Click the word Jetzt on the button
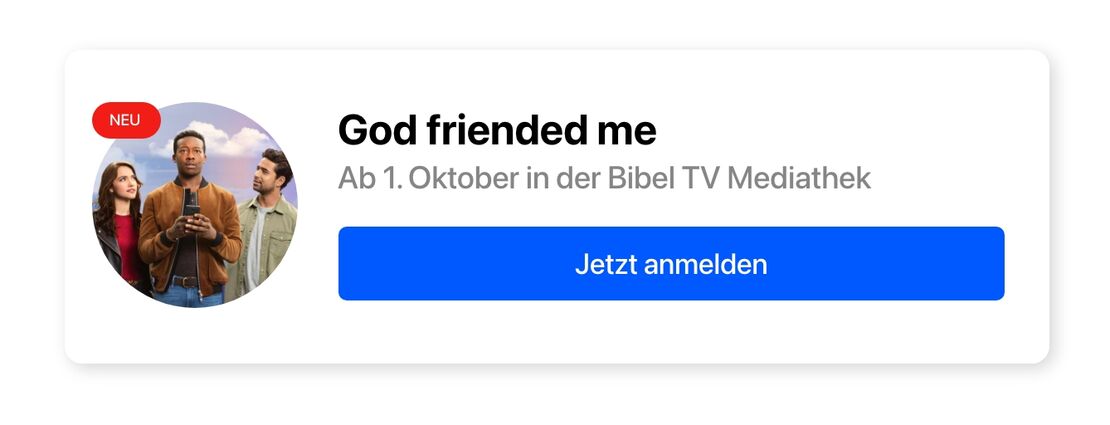The height and width of the screenshot is (425, 1110). (x=604, y=264)
